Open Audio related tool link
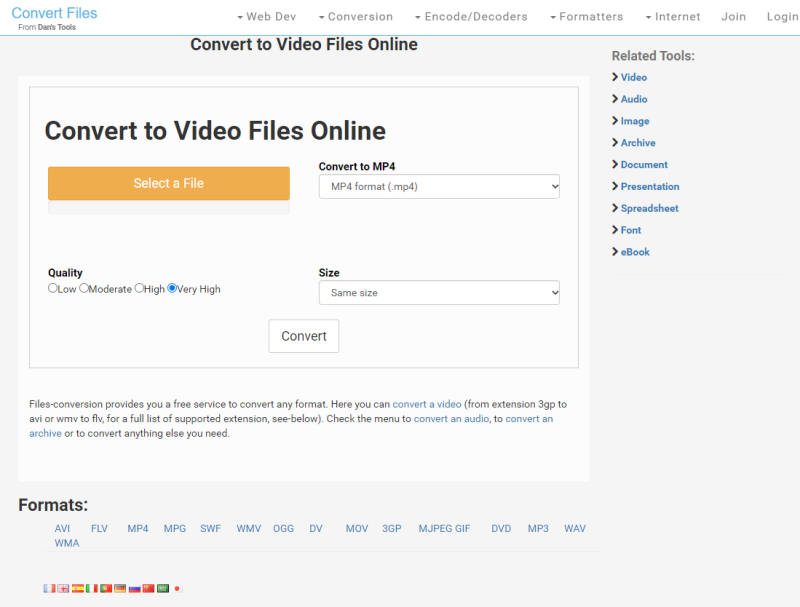800x607 pixels. coord(634,99)
